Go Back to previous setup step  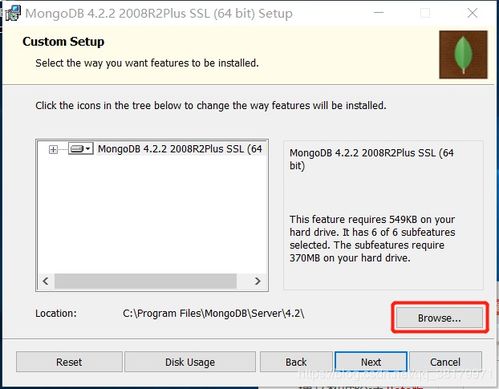296,362
